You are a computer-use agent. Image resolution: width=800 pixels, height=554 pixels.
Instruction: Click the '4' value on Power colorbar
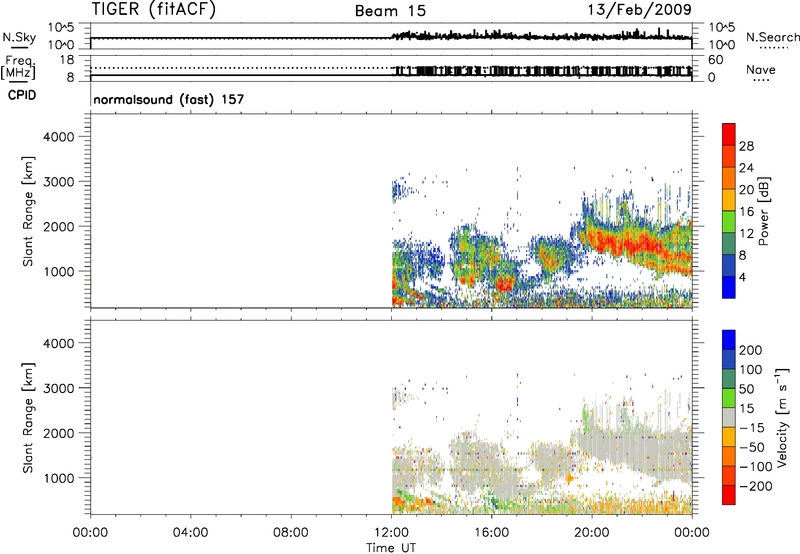tap(742, 277)
